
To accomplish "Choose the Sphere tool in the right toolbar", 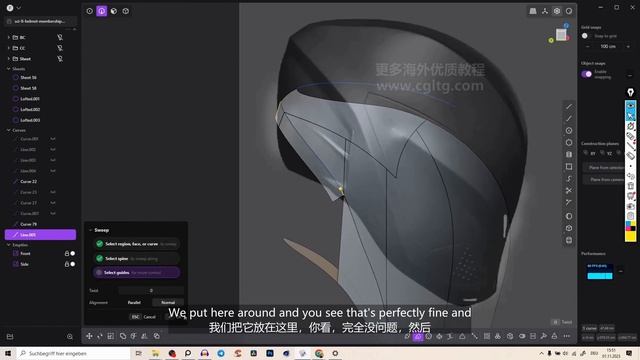I will pos(569,216).
